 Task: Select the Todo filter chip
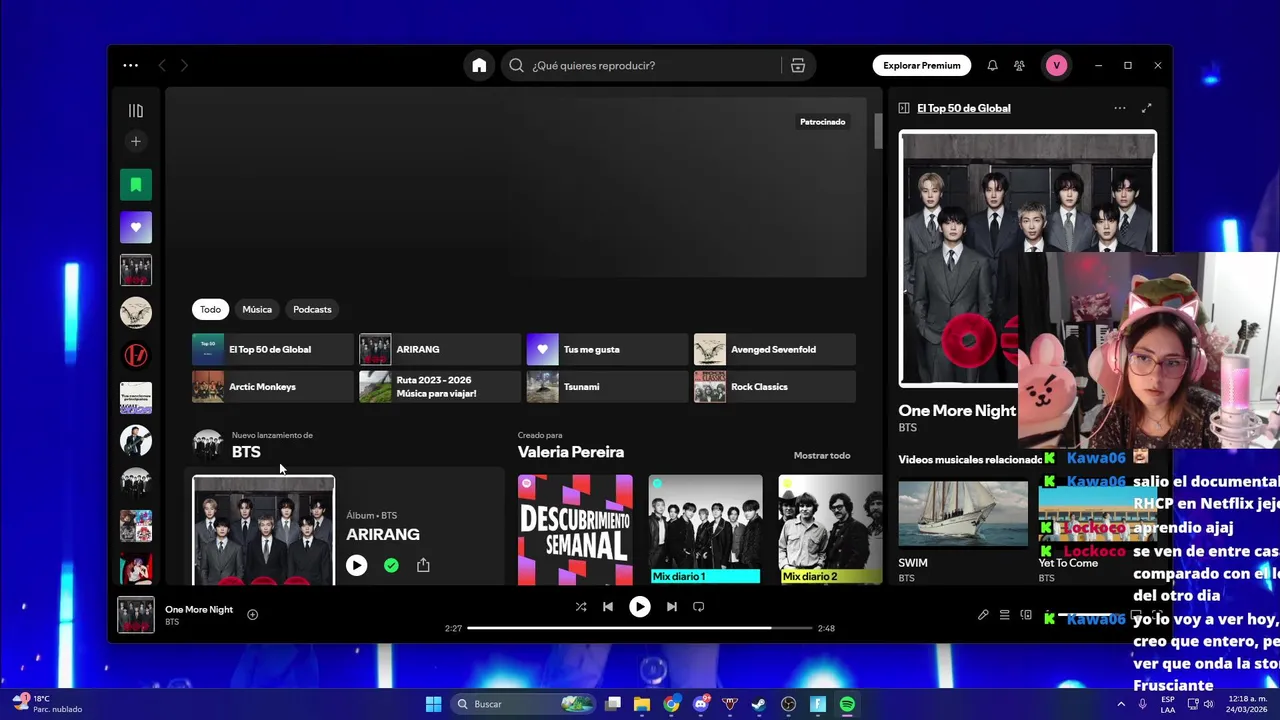[x=210, y=309]
